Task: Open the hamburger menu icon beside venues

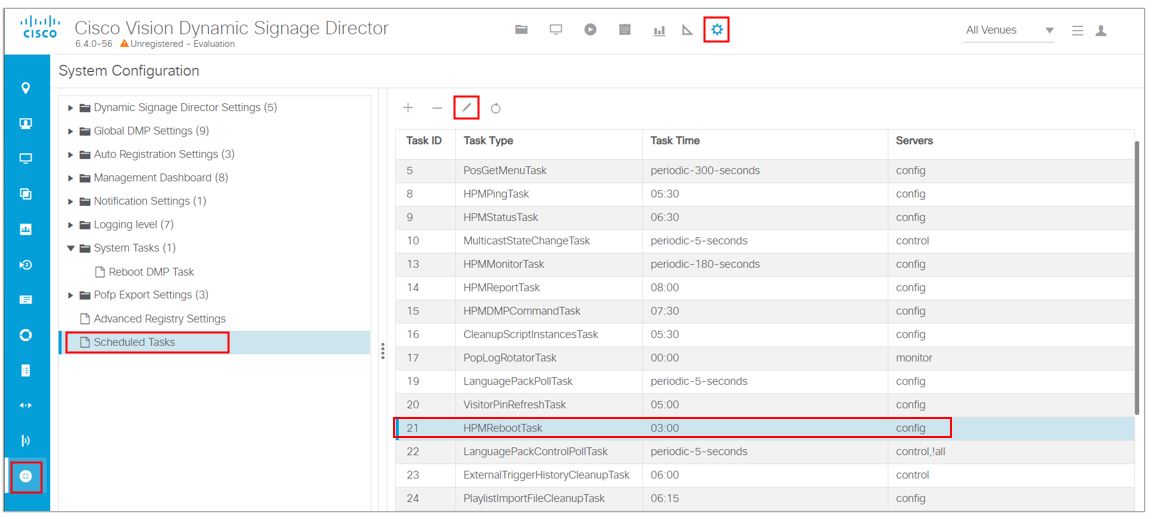Action: (x=1078, y=31)
